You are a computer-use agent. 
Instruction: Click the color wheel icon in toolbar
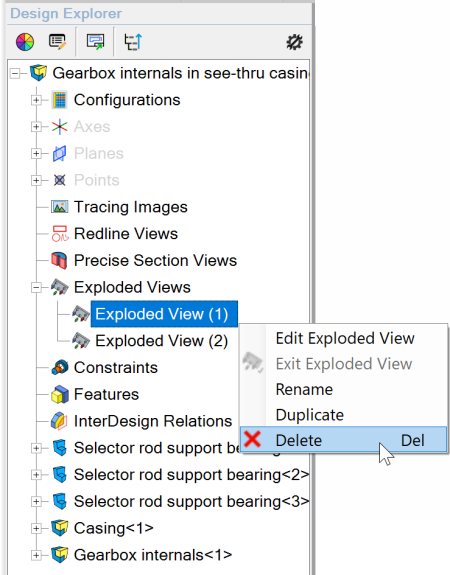tap(25, 41)
